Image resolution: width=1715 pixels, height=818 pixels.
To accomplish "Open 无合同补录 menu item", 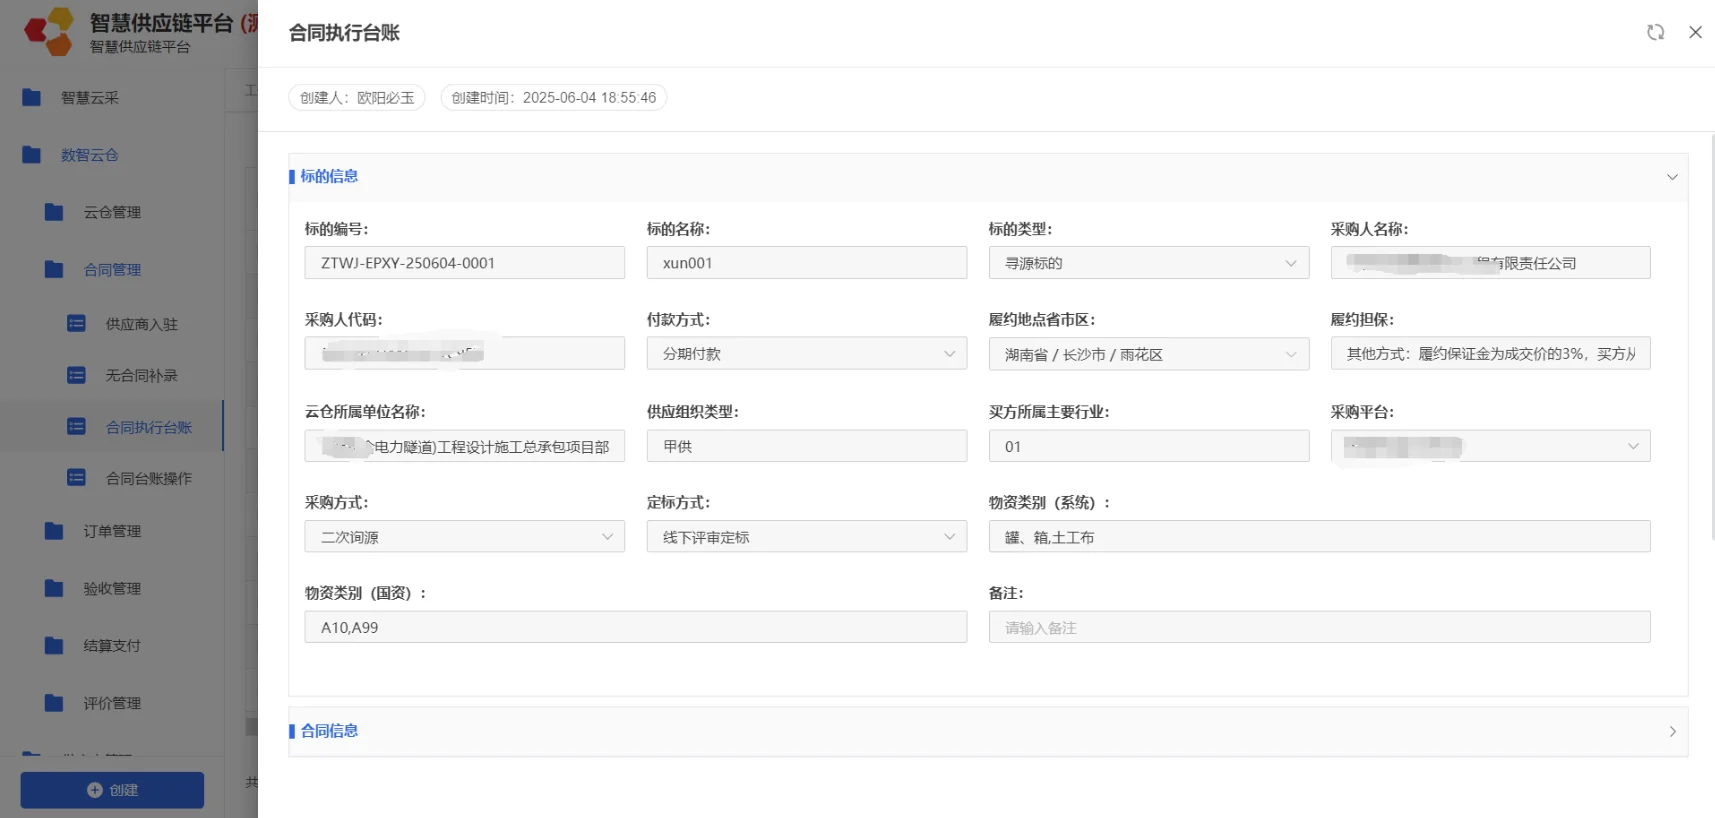I will [142, 375].
